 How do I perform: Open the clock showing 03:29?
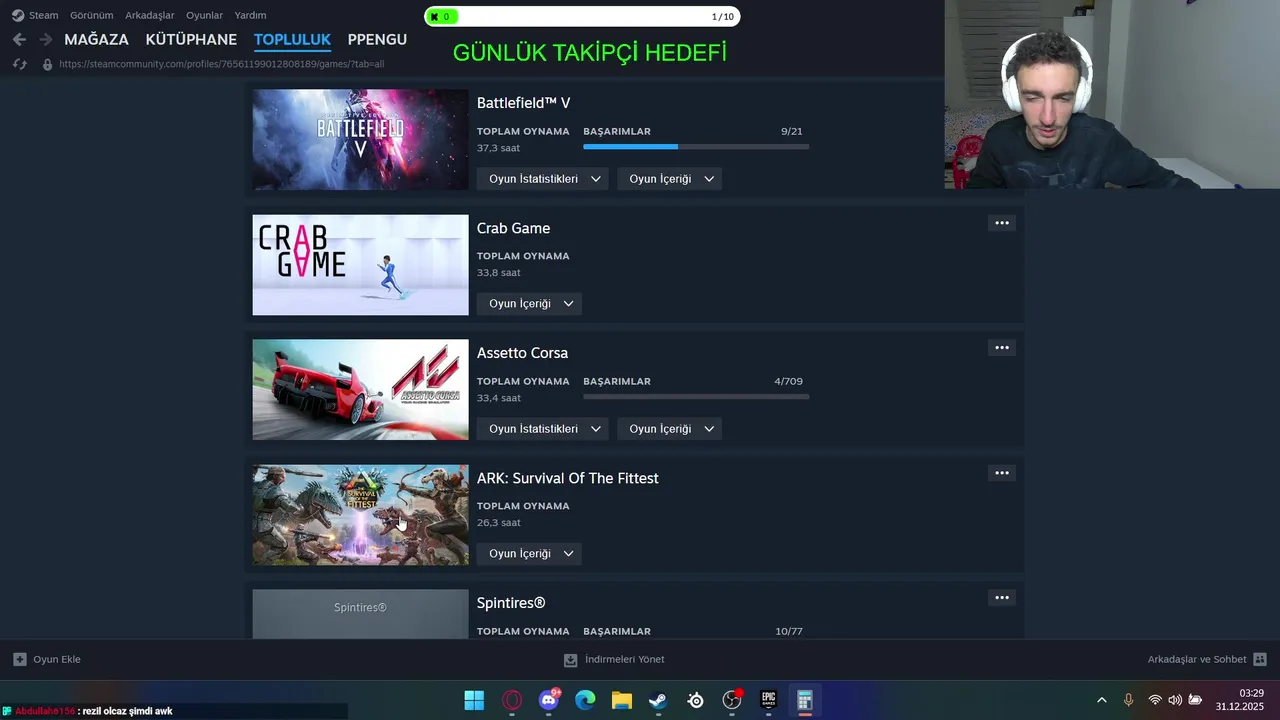coord(1251,693)
